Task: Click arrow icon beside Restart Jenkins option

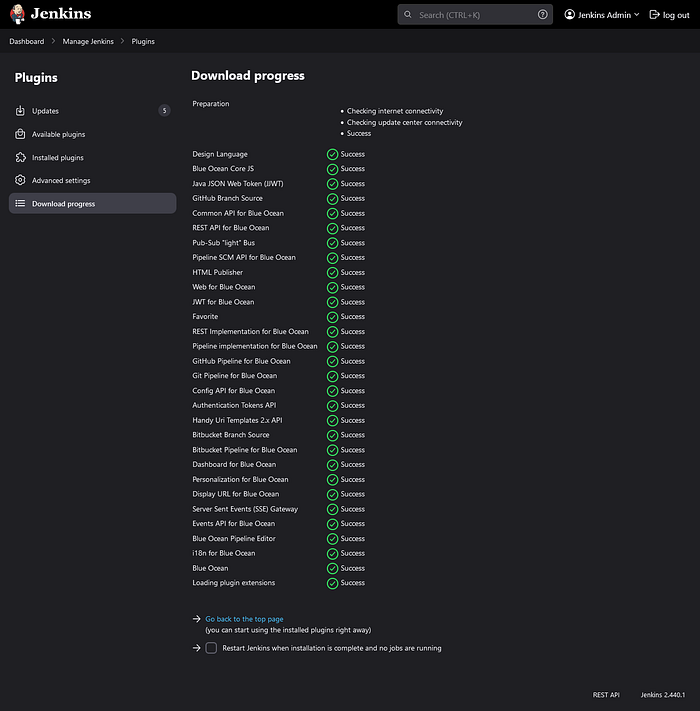Action: point(196,648)
